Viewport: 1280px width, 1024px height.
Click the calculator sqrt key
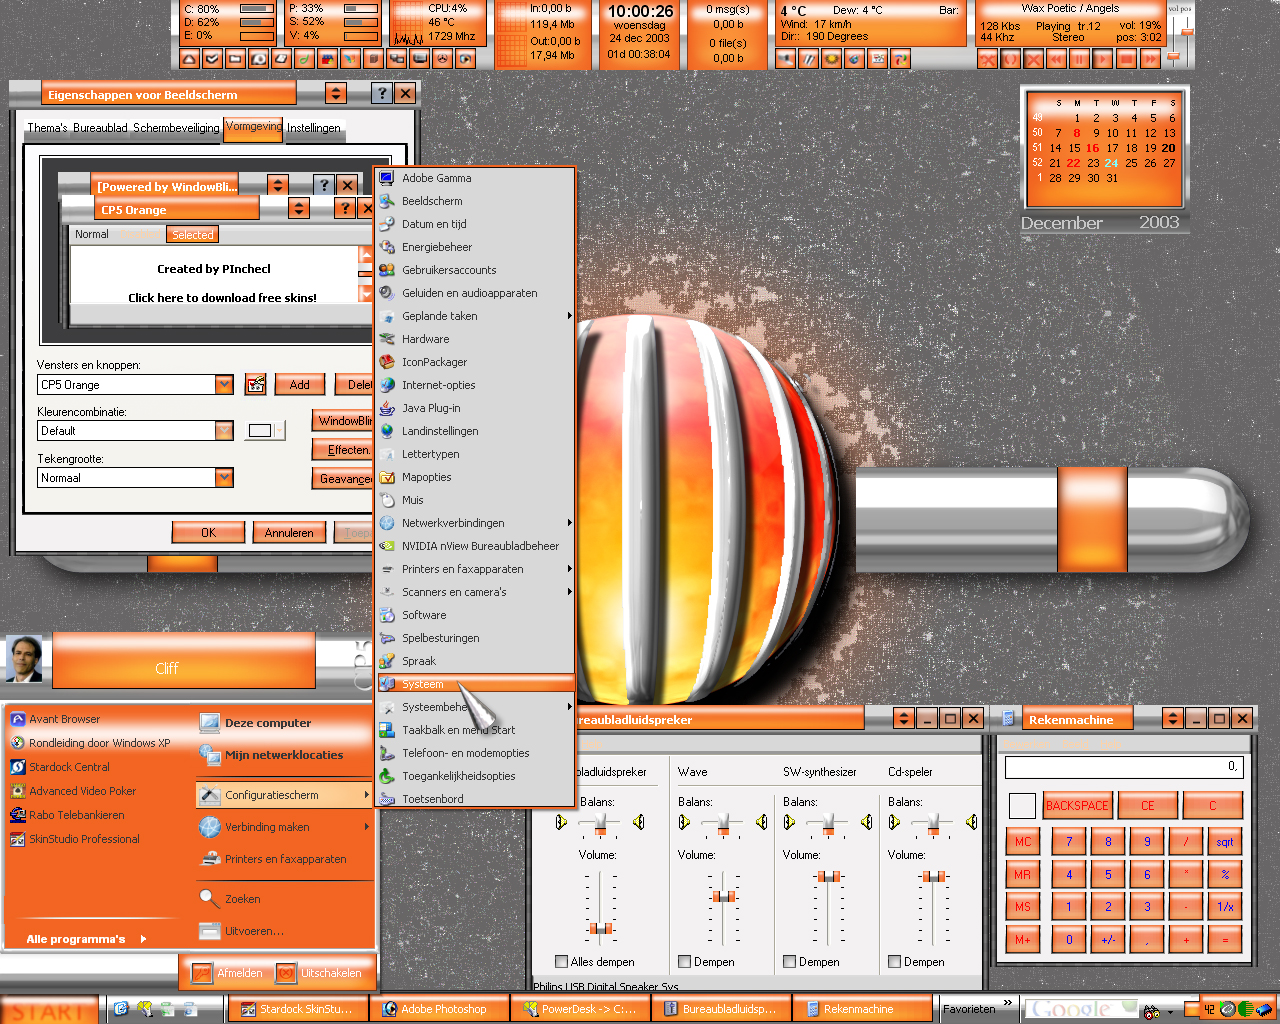[x=1225, y=842]
